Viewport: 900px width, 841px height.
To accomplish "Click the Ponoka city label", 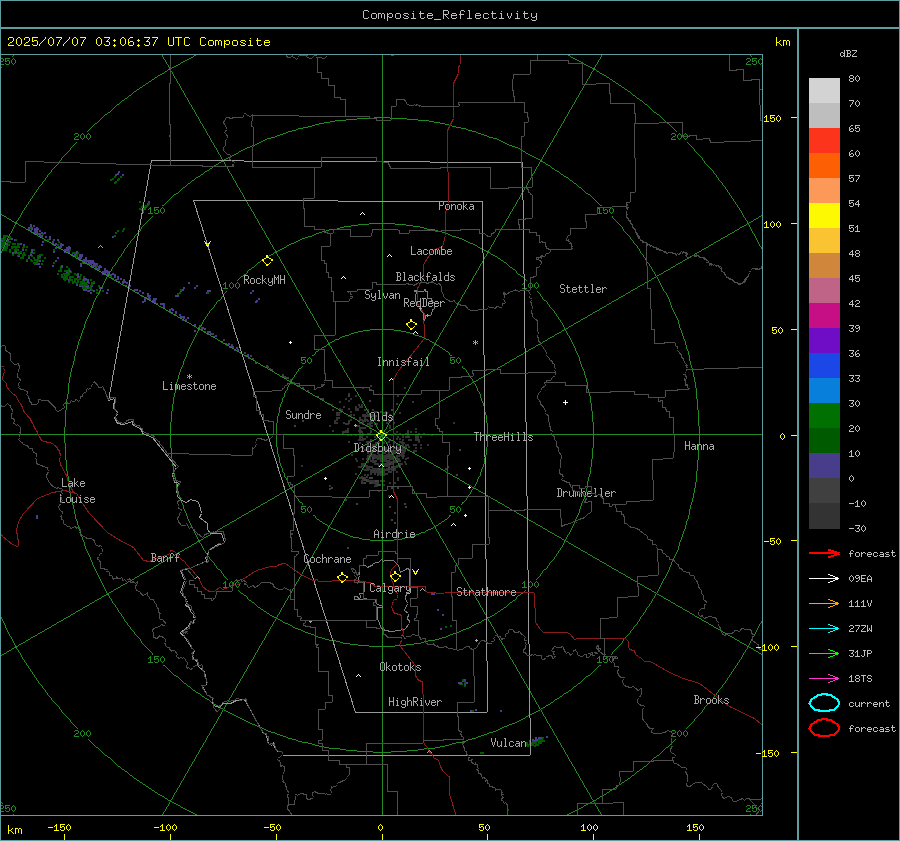I will [456, 206].
